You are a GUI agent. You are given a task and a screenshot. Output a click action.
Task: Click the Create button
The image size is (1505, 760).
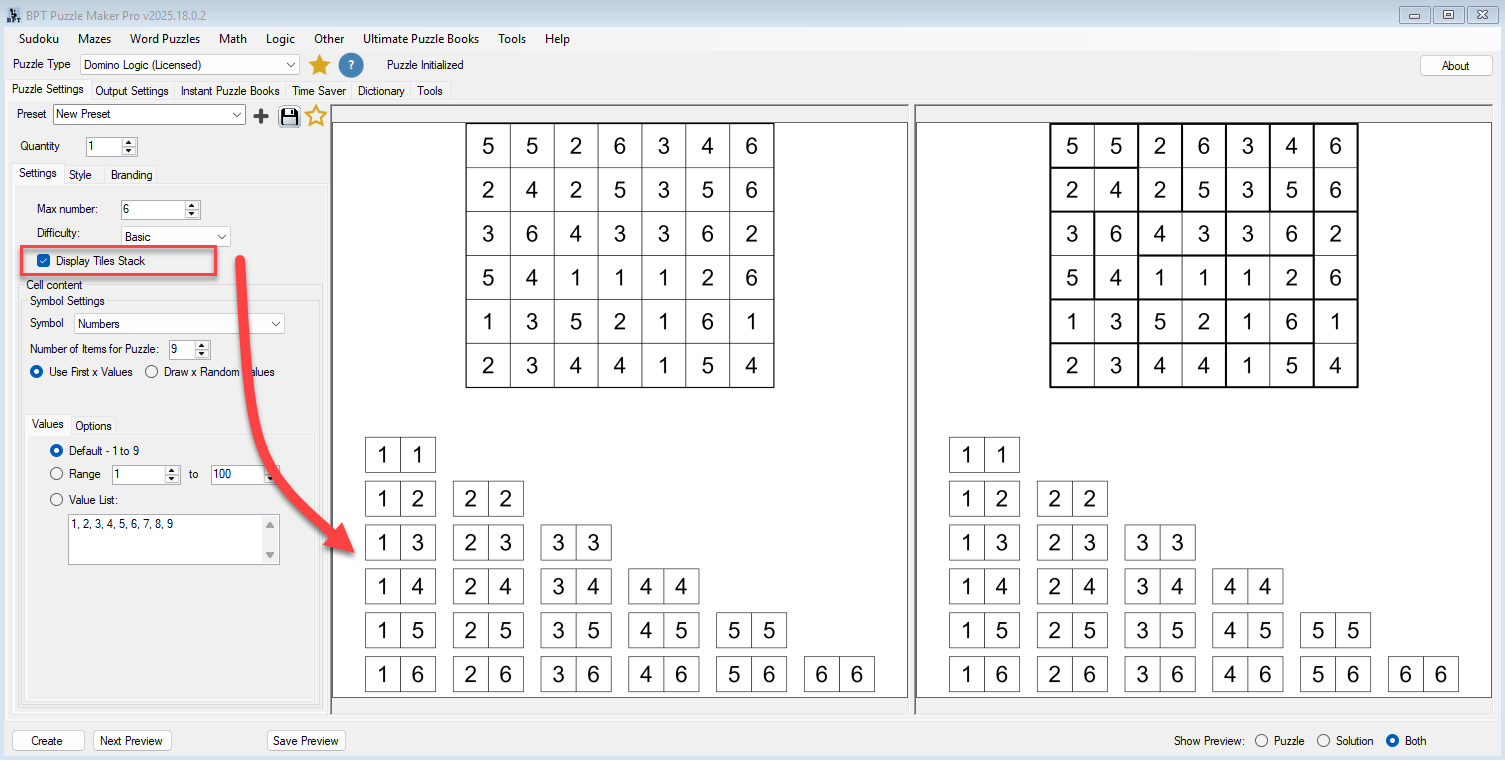(47, 740)
